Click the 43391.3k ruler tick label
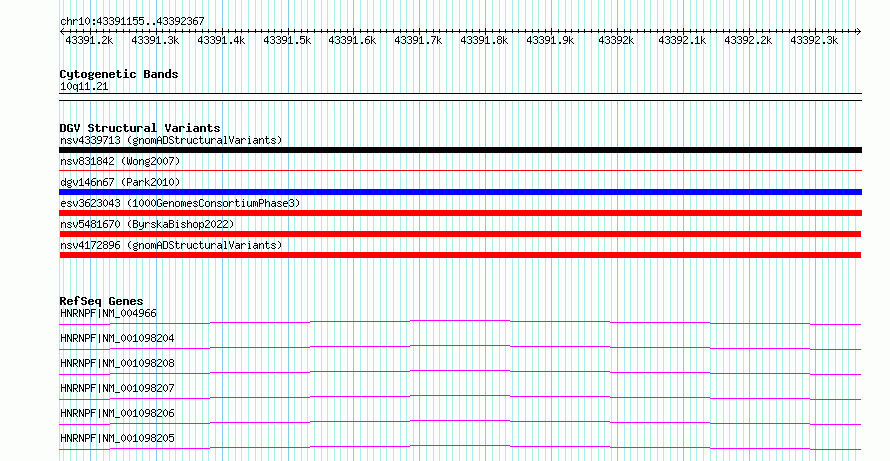890x461 pixels. 155,41
